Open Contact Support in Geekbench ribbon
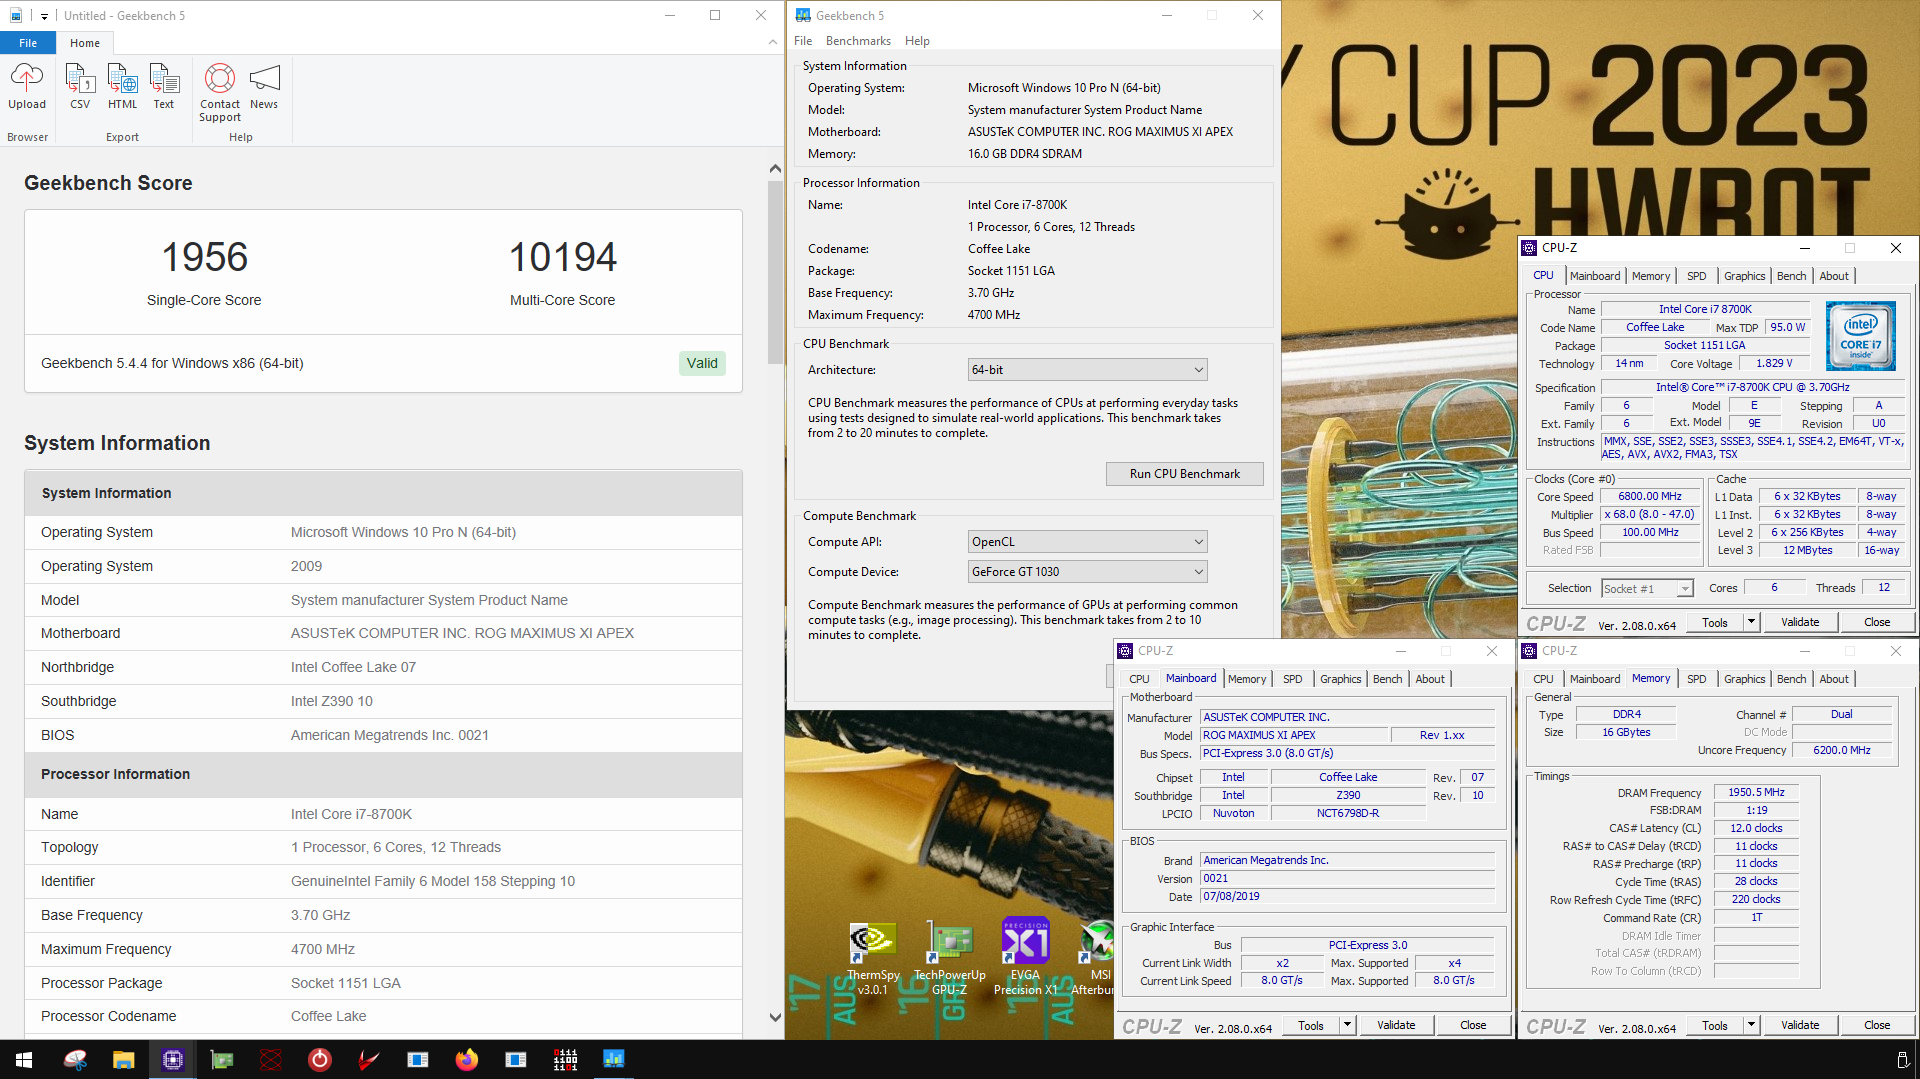 point(220,92)
